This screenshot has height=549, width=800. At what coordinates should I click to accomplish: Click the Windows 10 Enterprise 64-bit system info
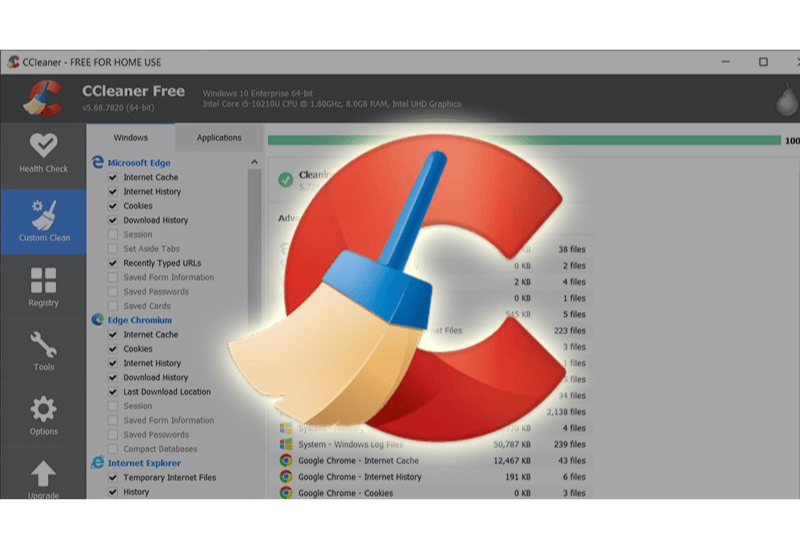(258, 93)
